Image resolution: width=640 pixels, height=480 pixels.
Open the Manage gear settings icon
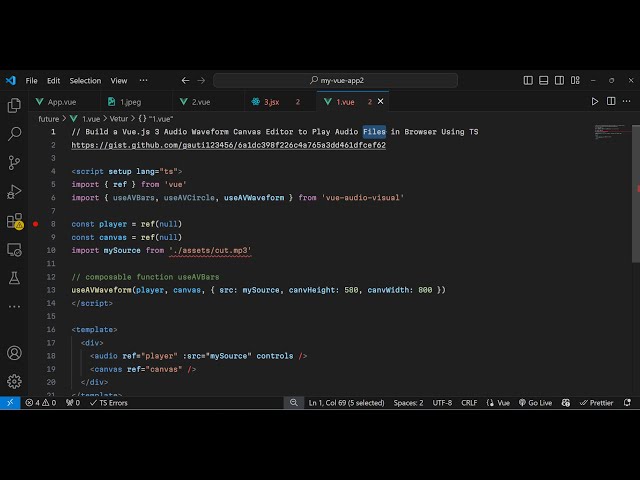[14, 381]
